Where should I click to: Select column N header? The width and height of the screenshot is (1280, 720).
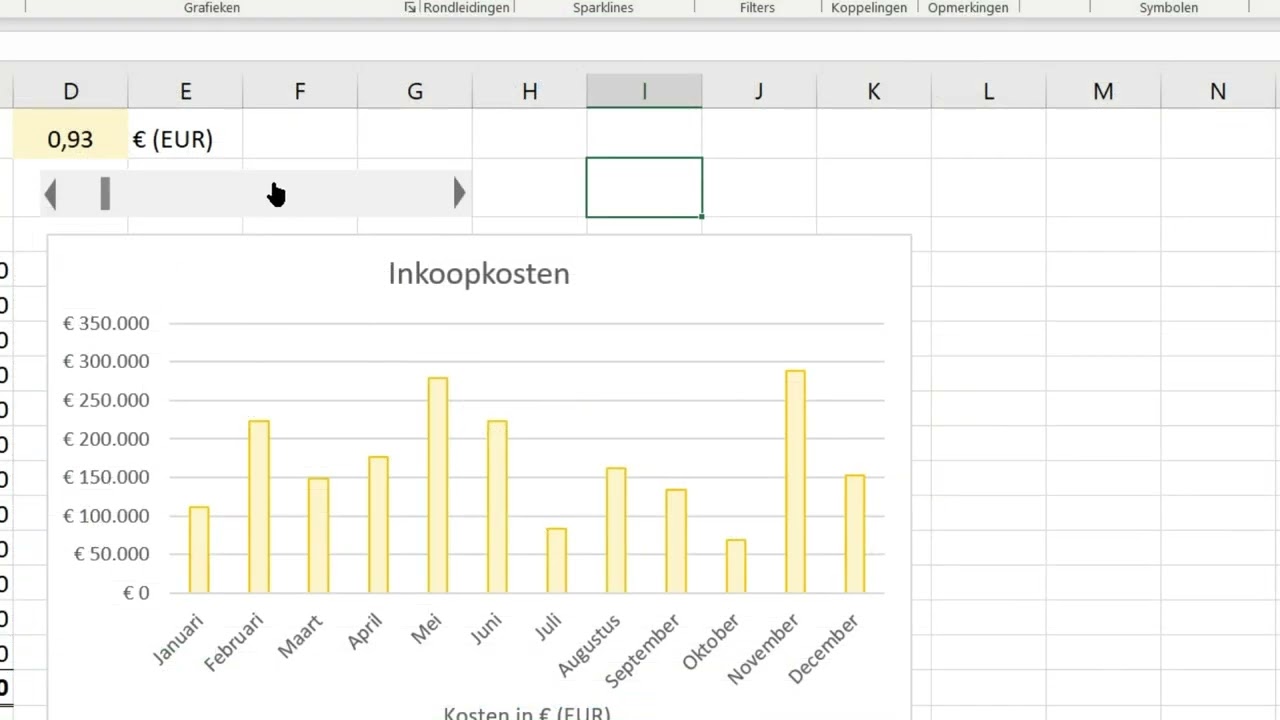pos(1218,91)
